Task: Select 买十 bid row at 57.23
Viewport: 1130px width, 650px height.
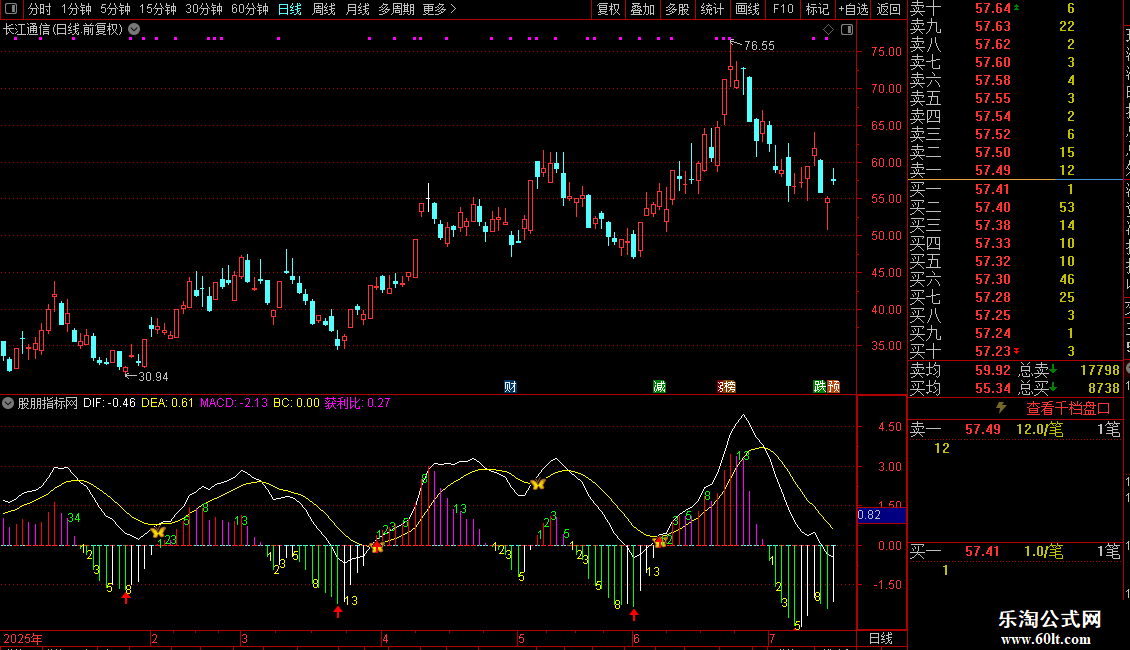Action: click(x=1015, y=352)
